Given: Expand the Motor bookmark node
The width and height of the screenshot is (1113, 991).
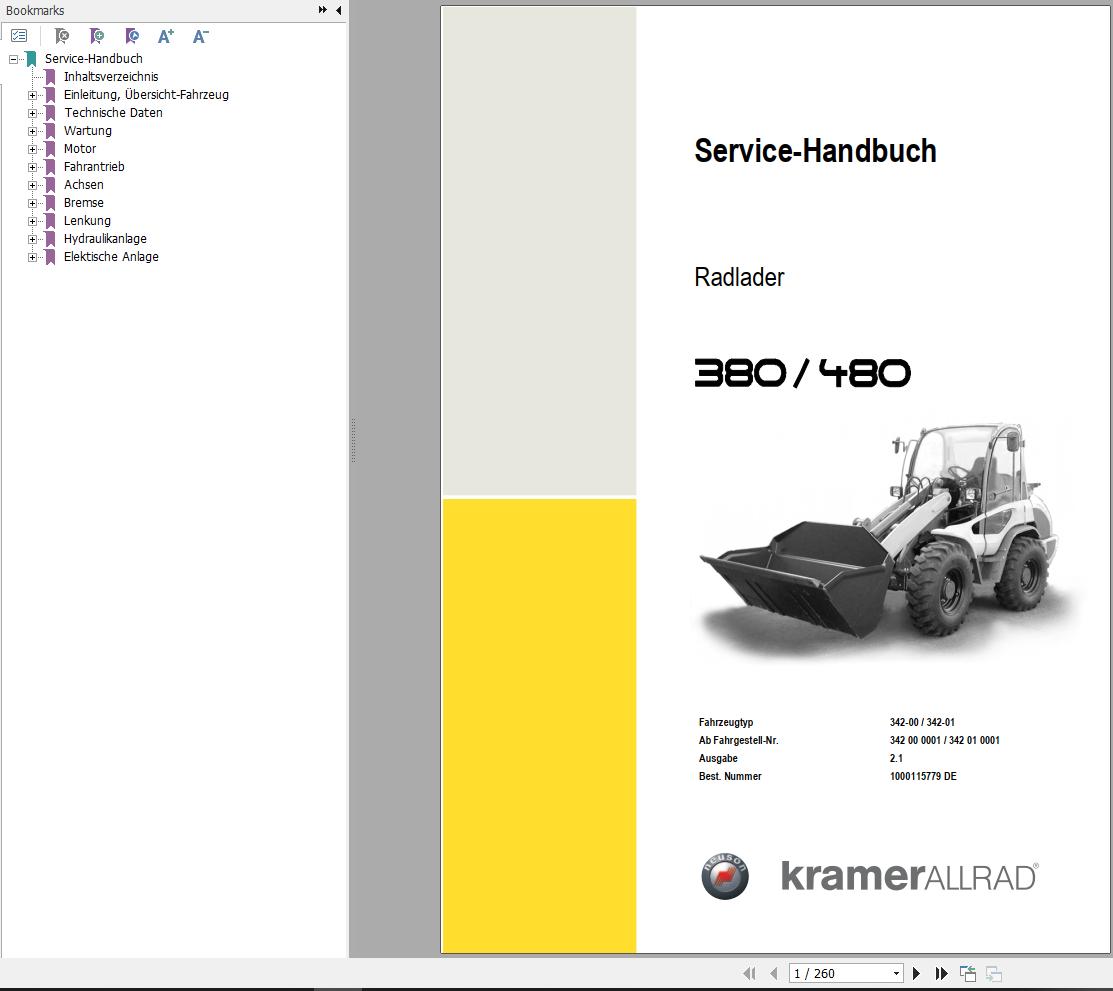Looking at the screenshot, I should pyautogui.click(x=32, y=150).
